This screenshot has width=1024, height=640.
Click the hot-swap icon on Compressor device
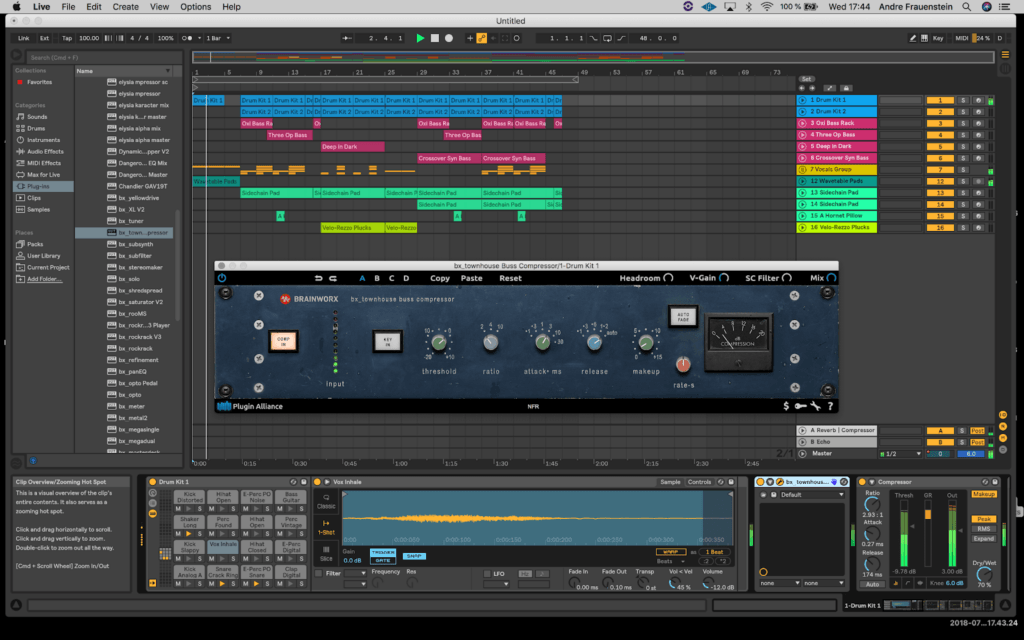point(985,482)
